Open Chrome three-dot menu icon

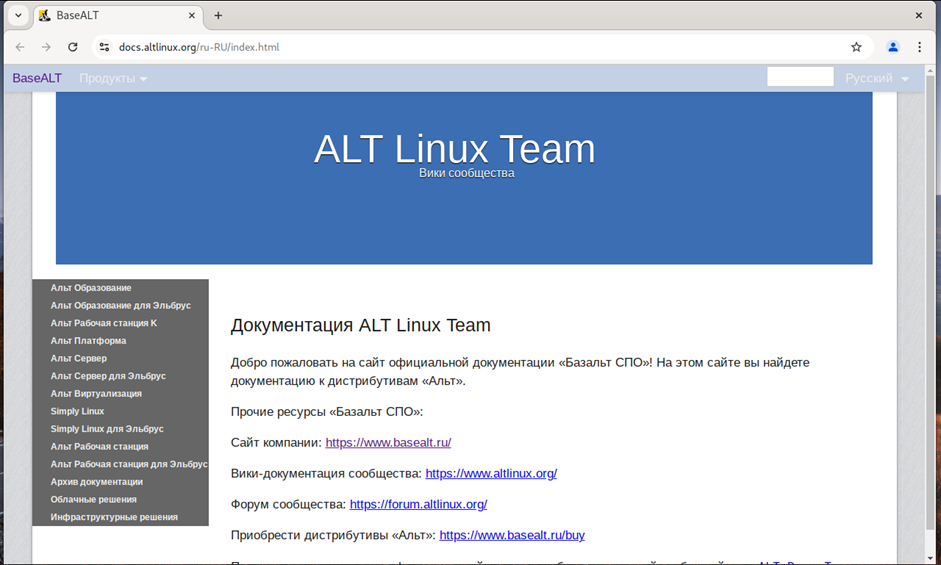tap(919, 47)
